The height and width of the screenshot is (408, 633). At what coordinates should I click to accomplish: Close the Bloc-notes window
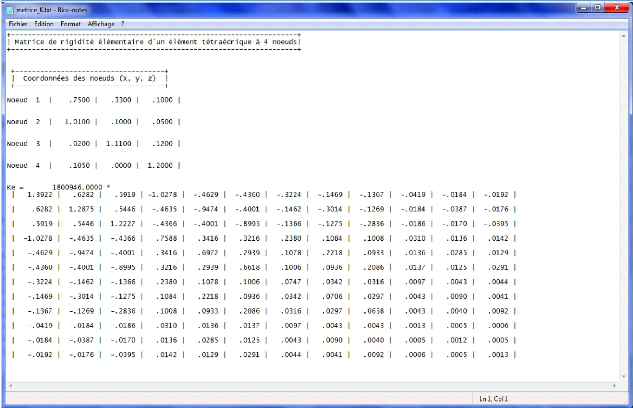617,7
